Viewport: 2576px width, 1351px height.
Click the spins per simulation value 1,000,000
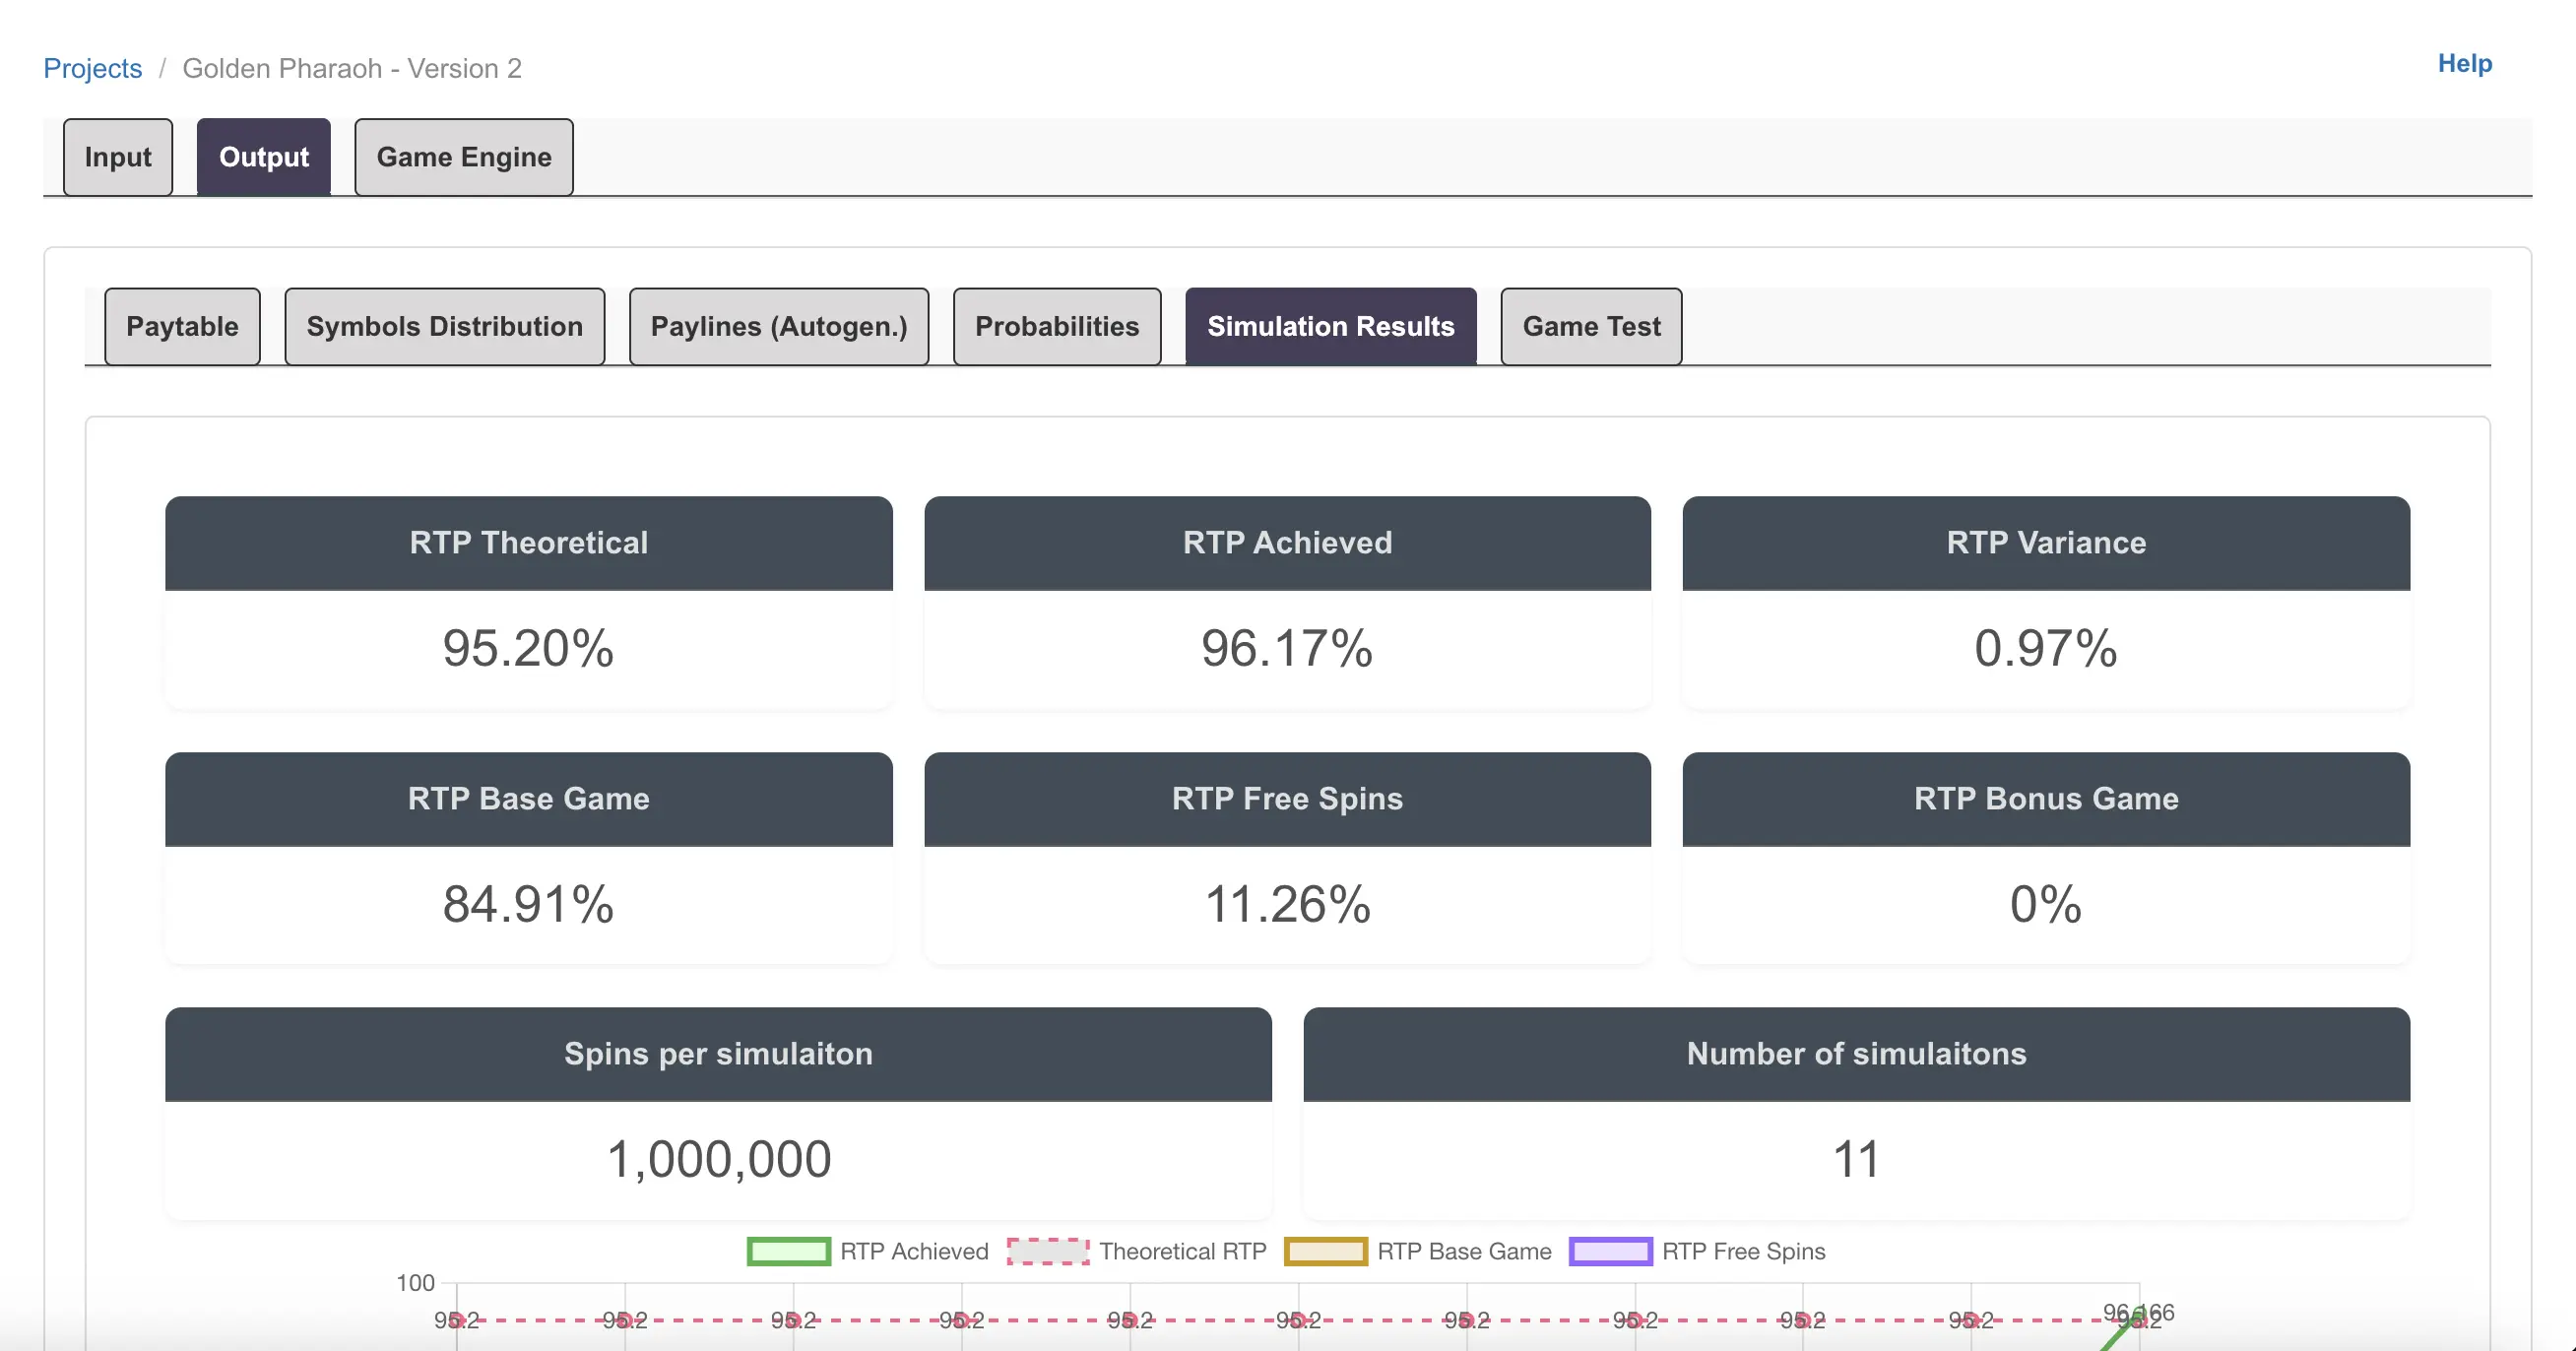point(719,1160)
